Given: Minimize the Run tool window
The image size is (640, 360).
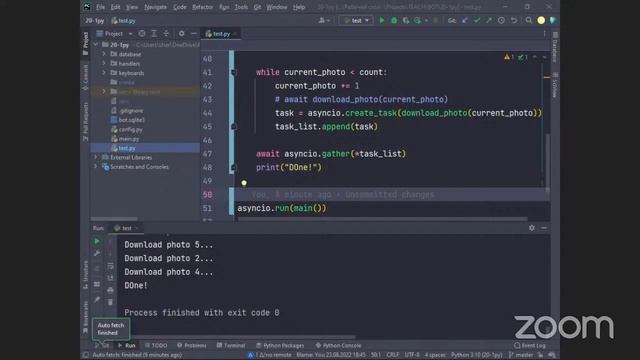Looking at the screenshot, I should [544, 228].
